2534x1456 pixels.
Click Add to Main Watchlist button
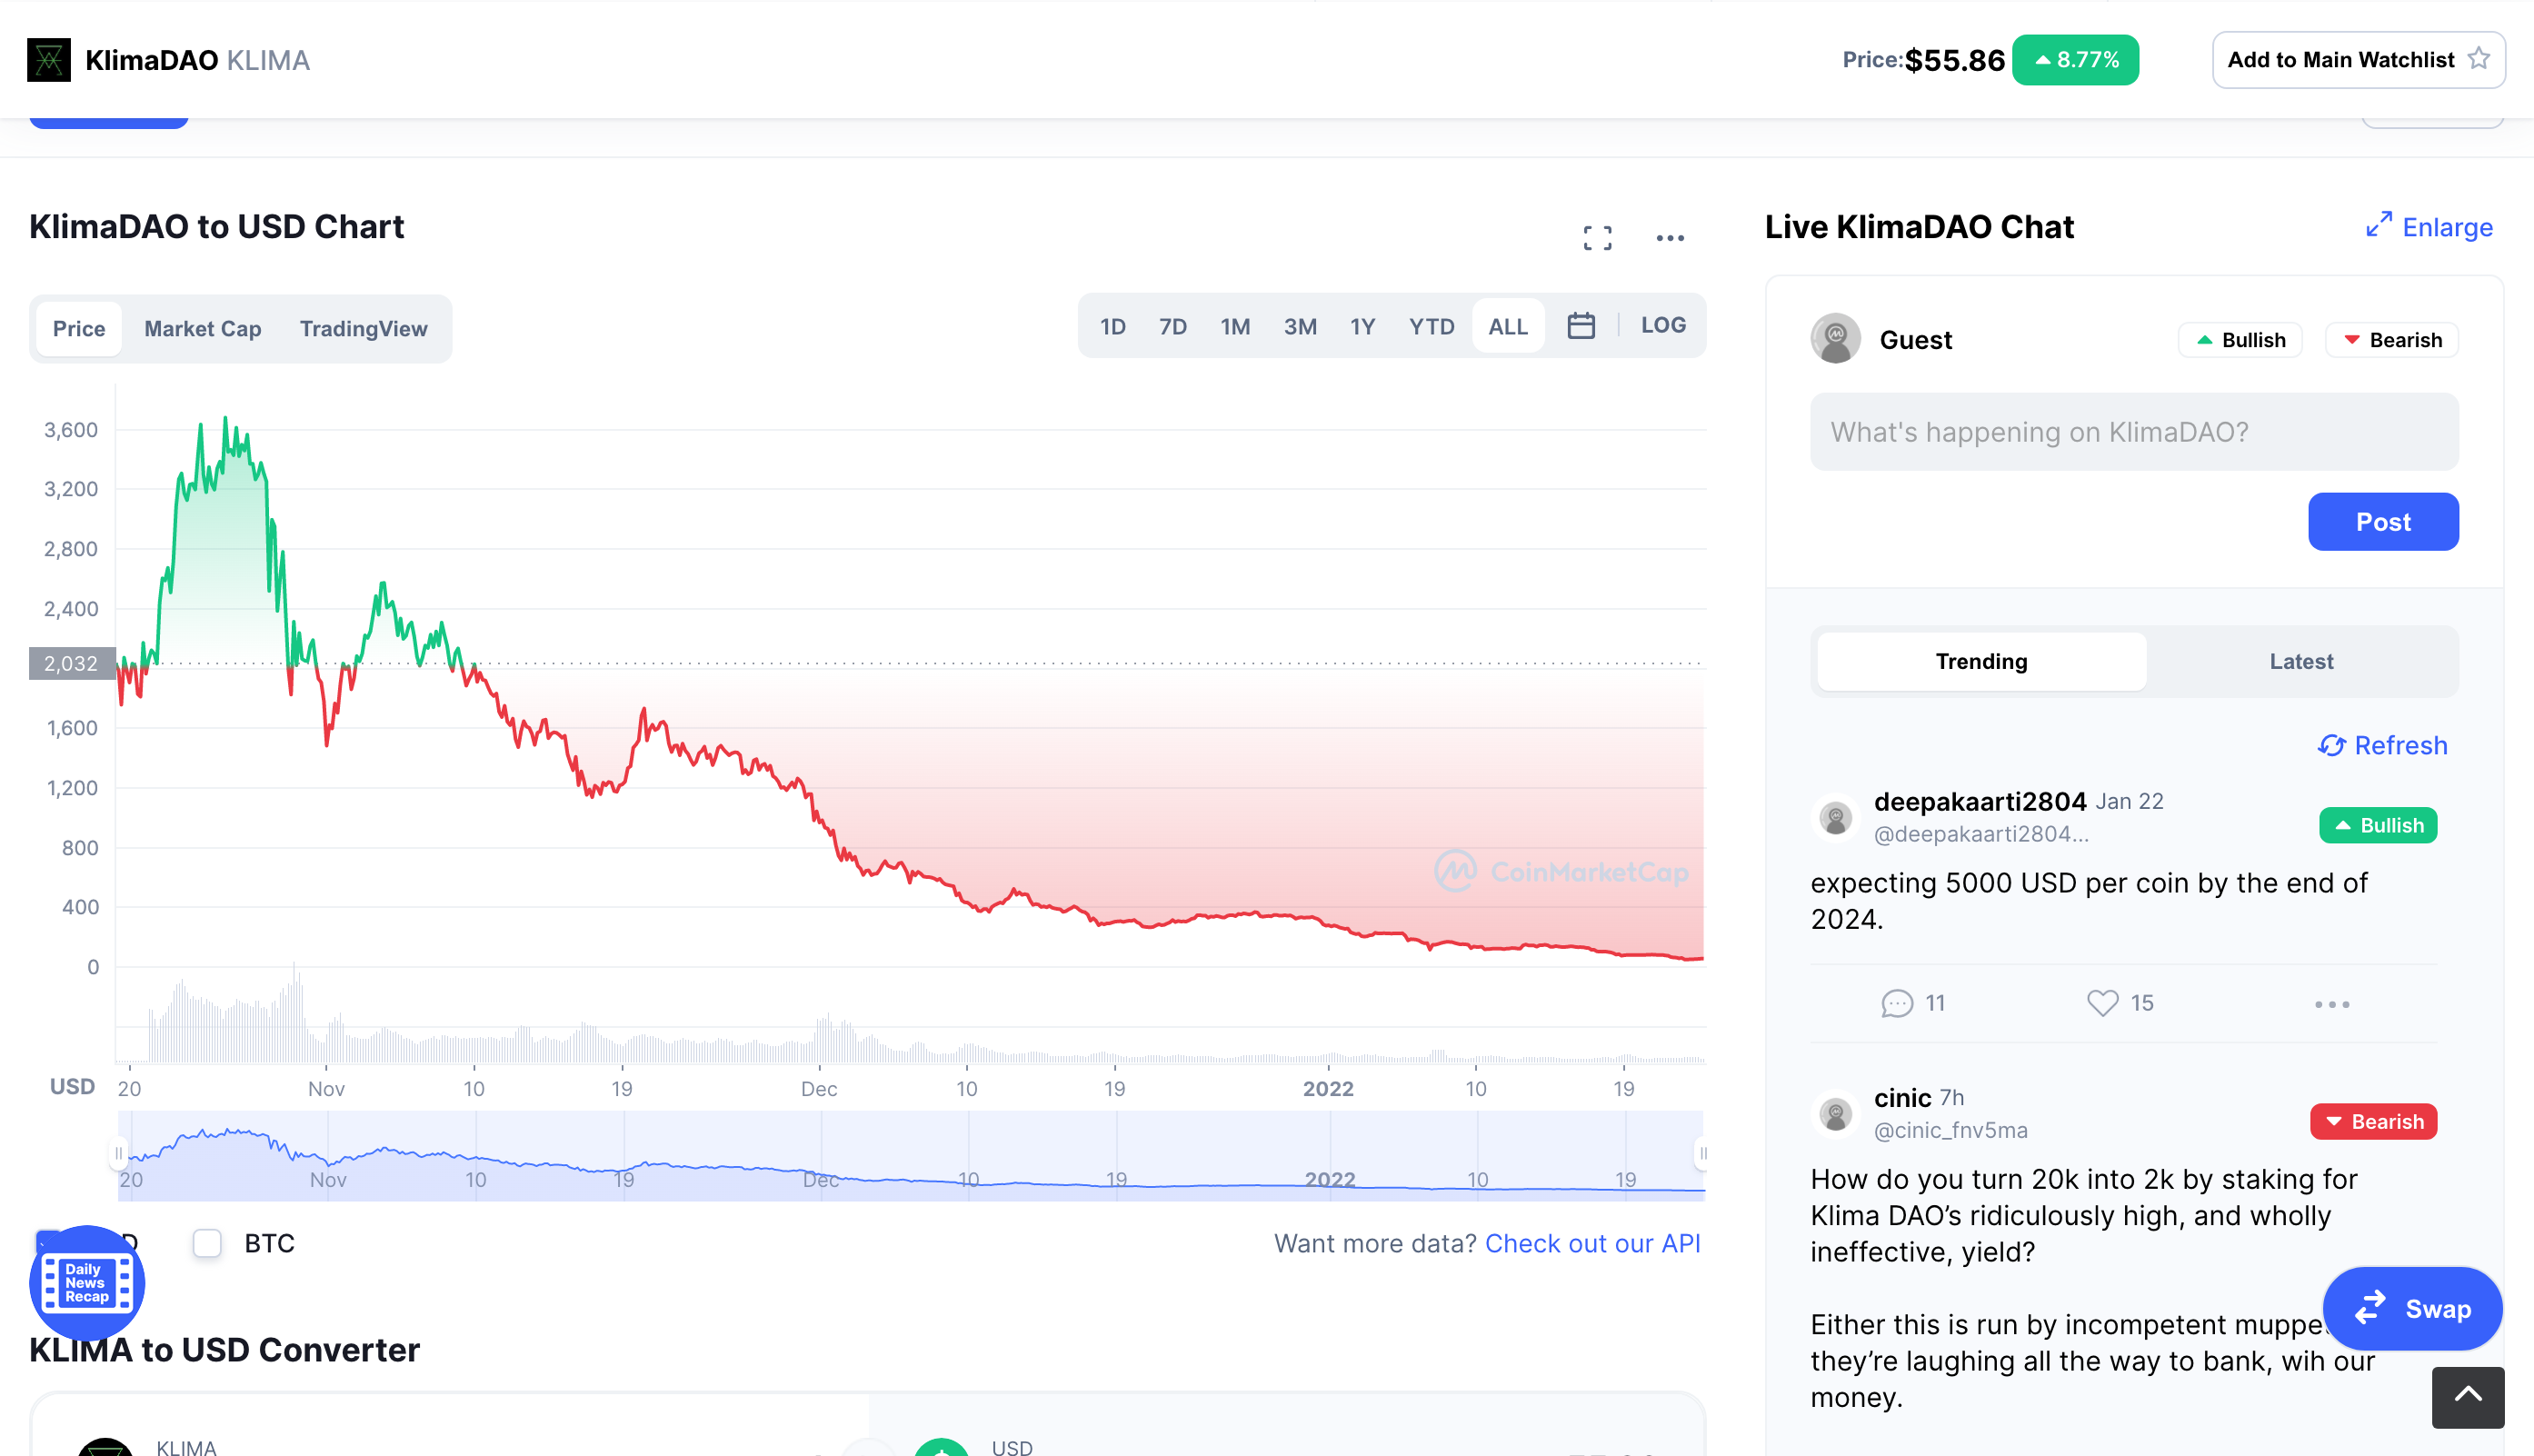pos(2358,60)
